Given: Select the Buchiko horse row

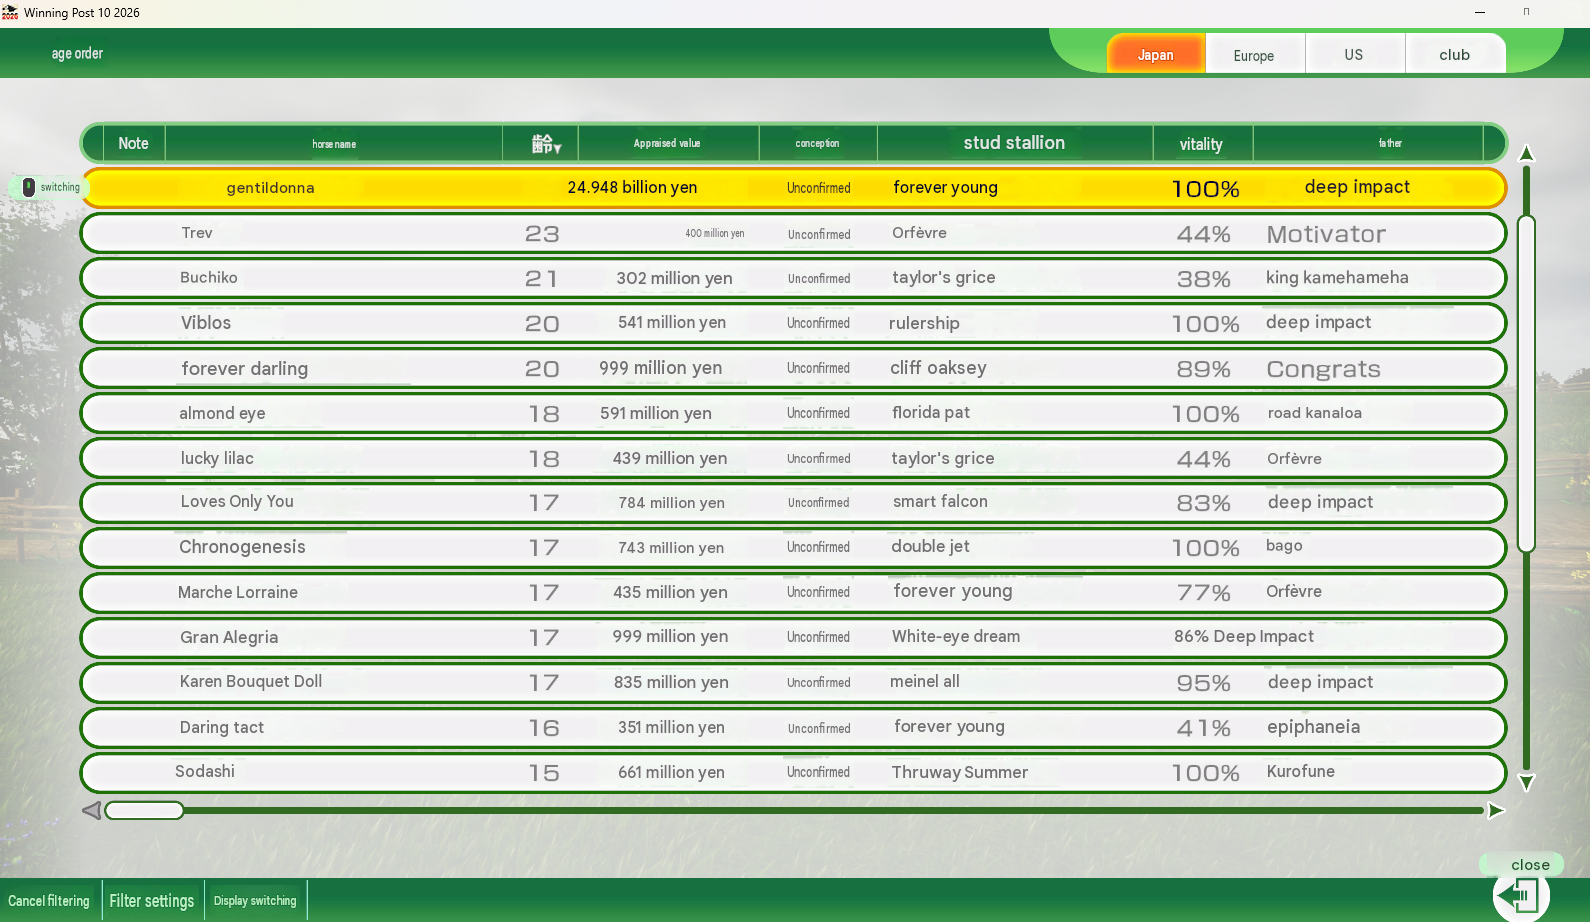Looking at the screenshot, I should (793, 278).
